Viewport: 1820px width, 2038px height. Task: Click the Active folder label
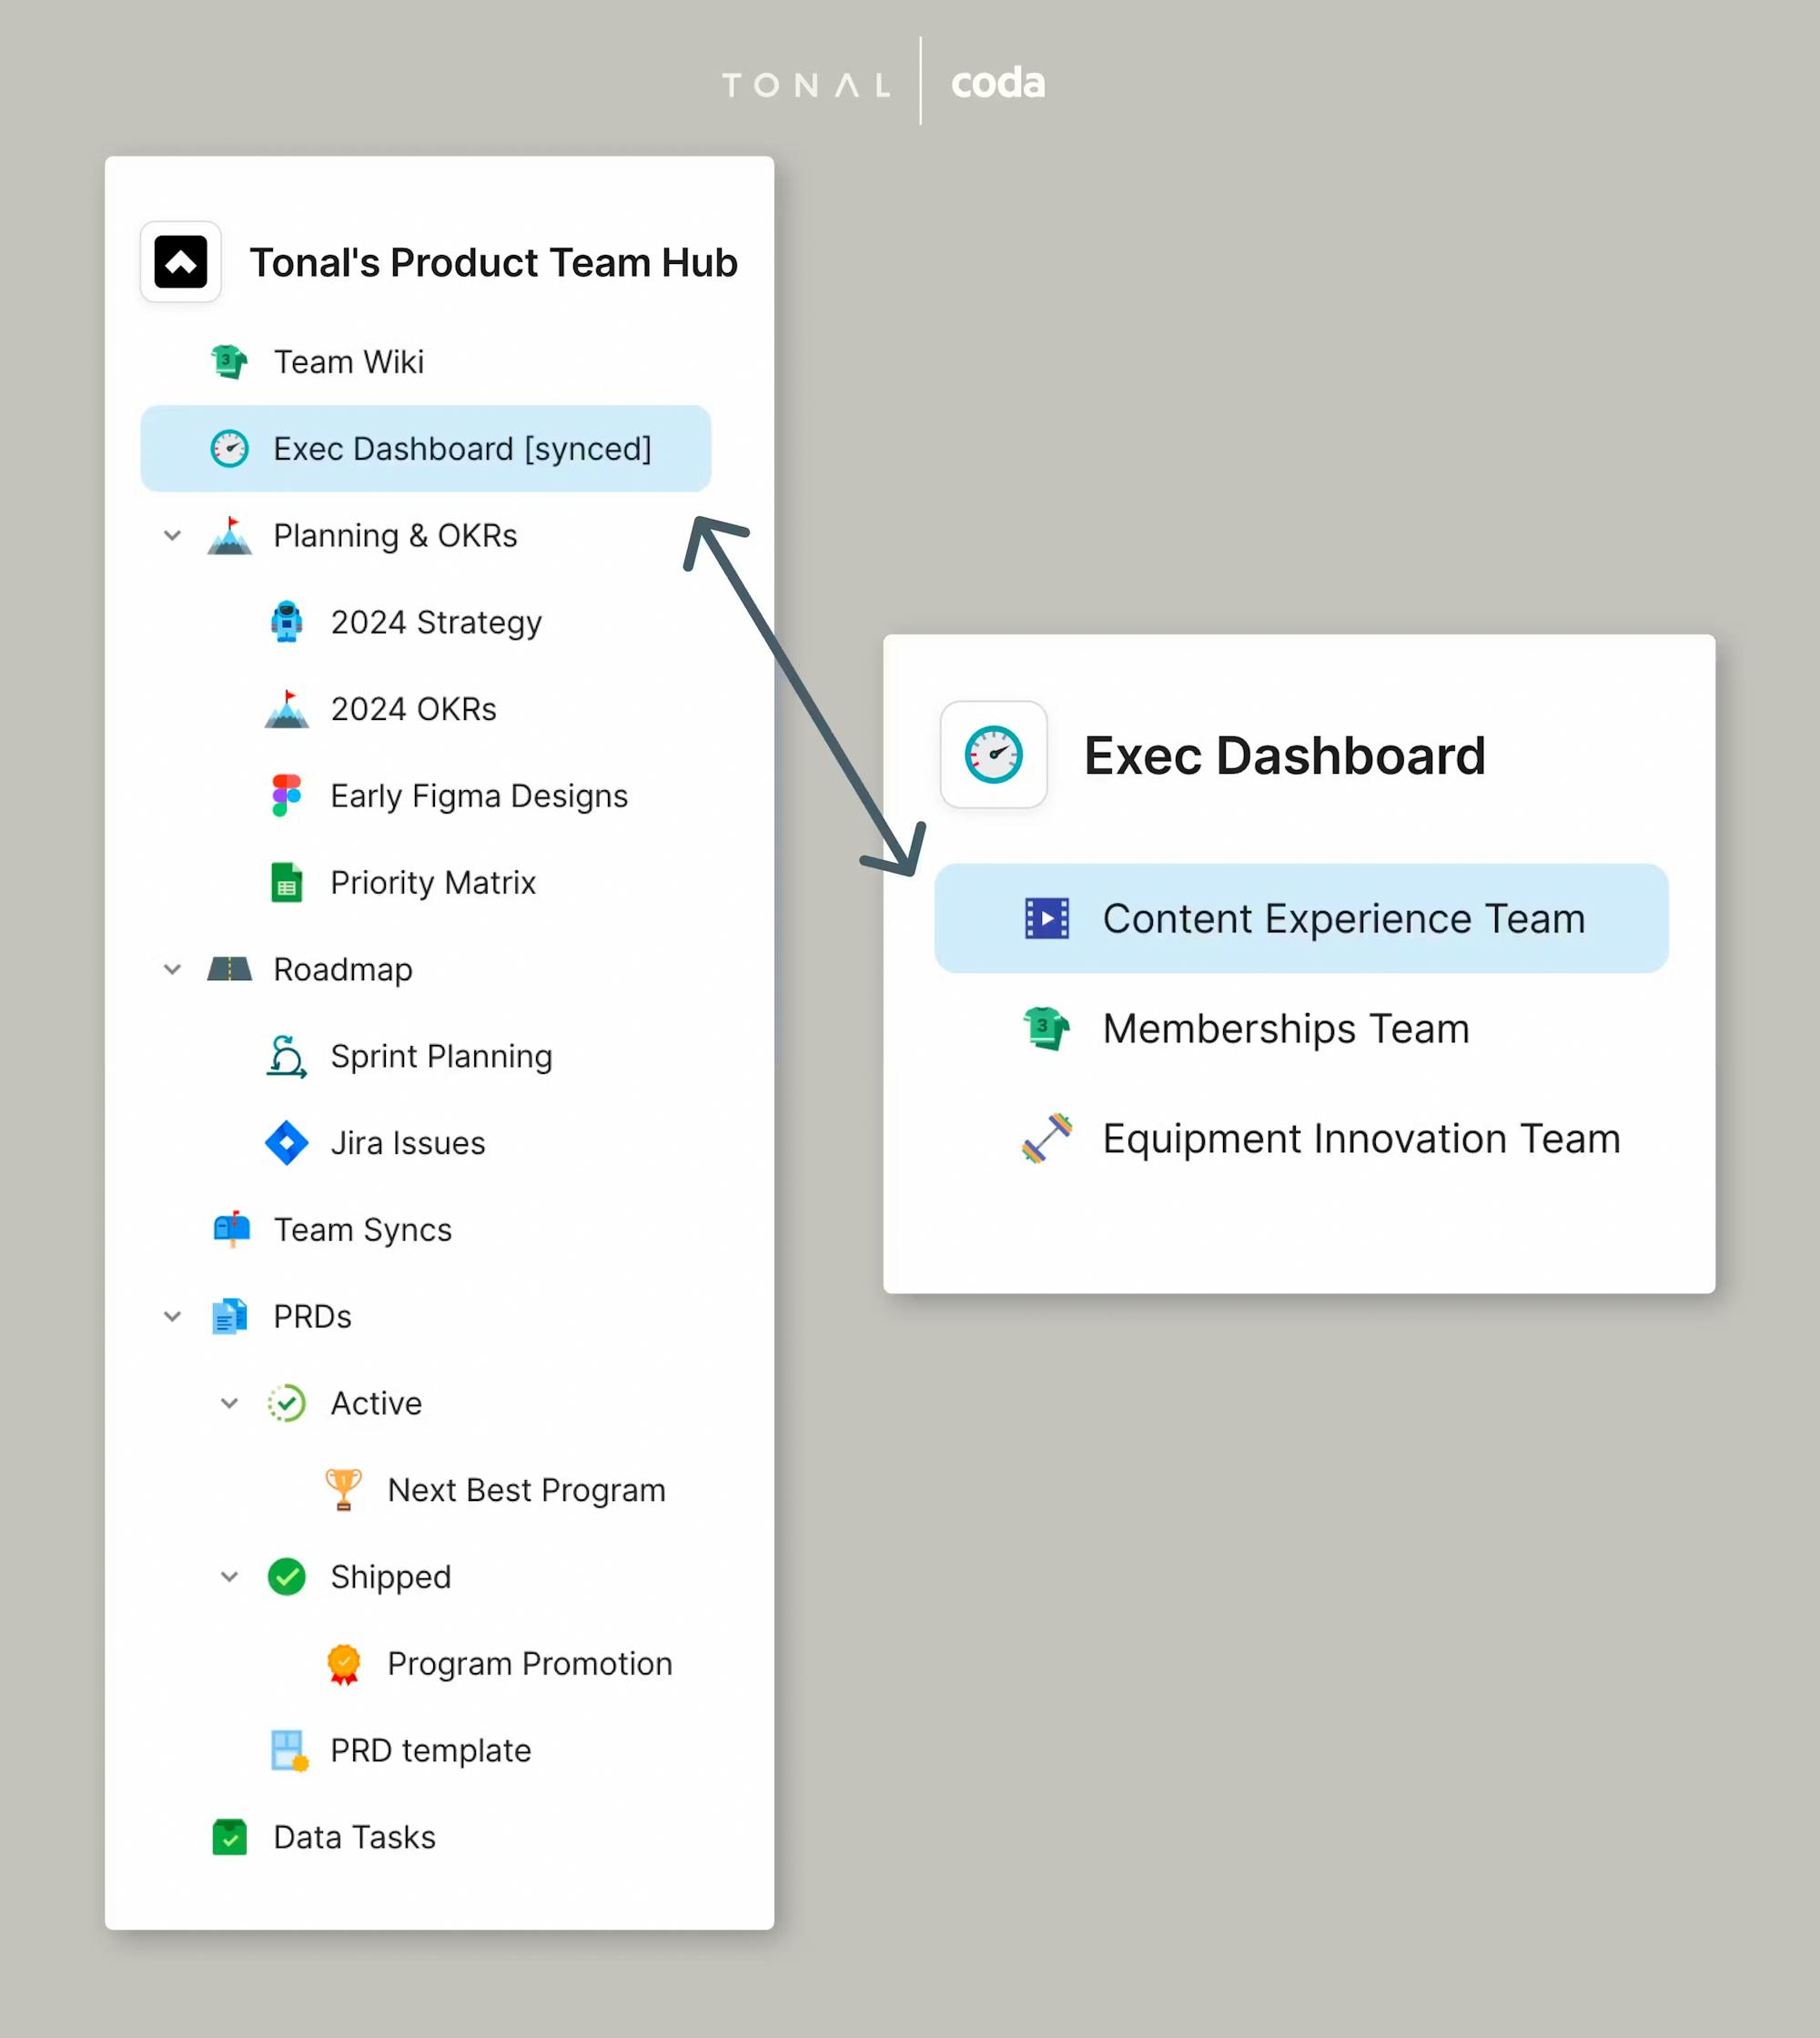pyautogui.click(x=376, y=1403)
